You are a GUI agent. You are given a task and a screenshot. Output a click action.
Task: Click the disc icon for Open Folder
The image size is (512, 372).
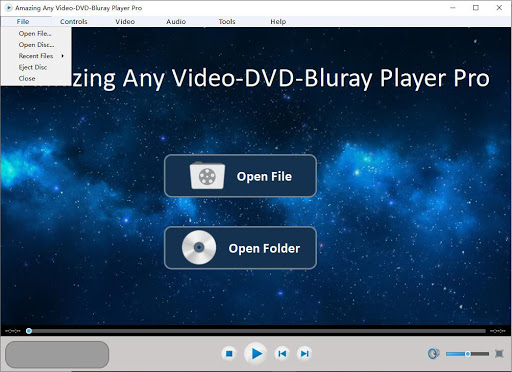click(199, 248)
